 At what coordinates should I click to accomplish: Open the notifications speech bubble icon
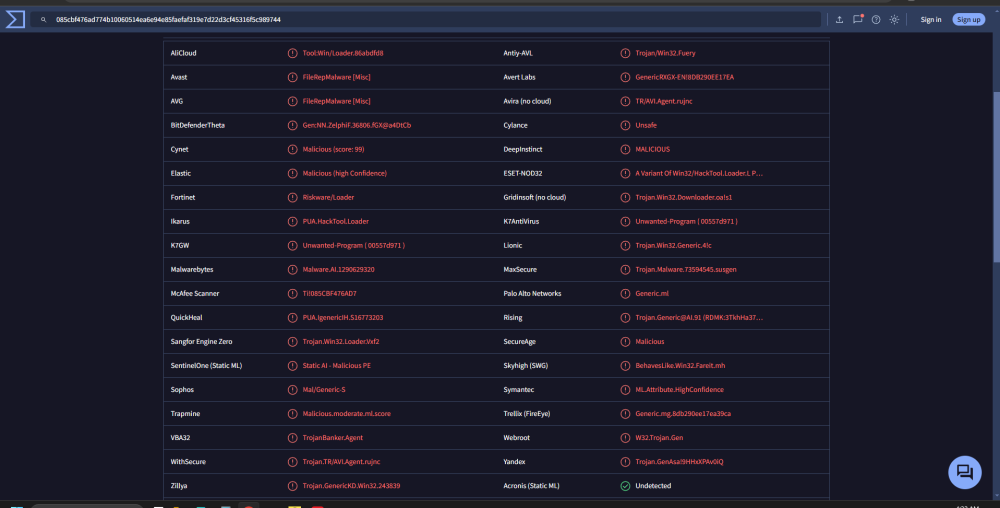(857, 19)
